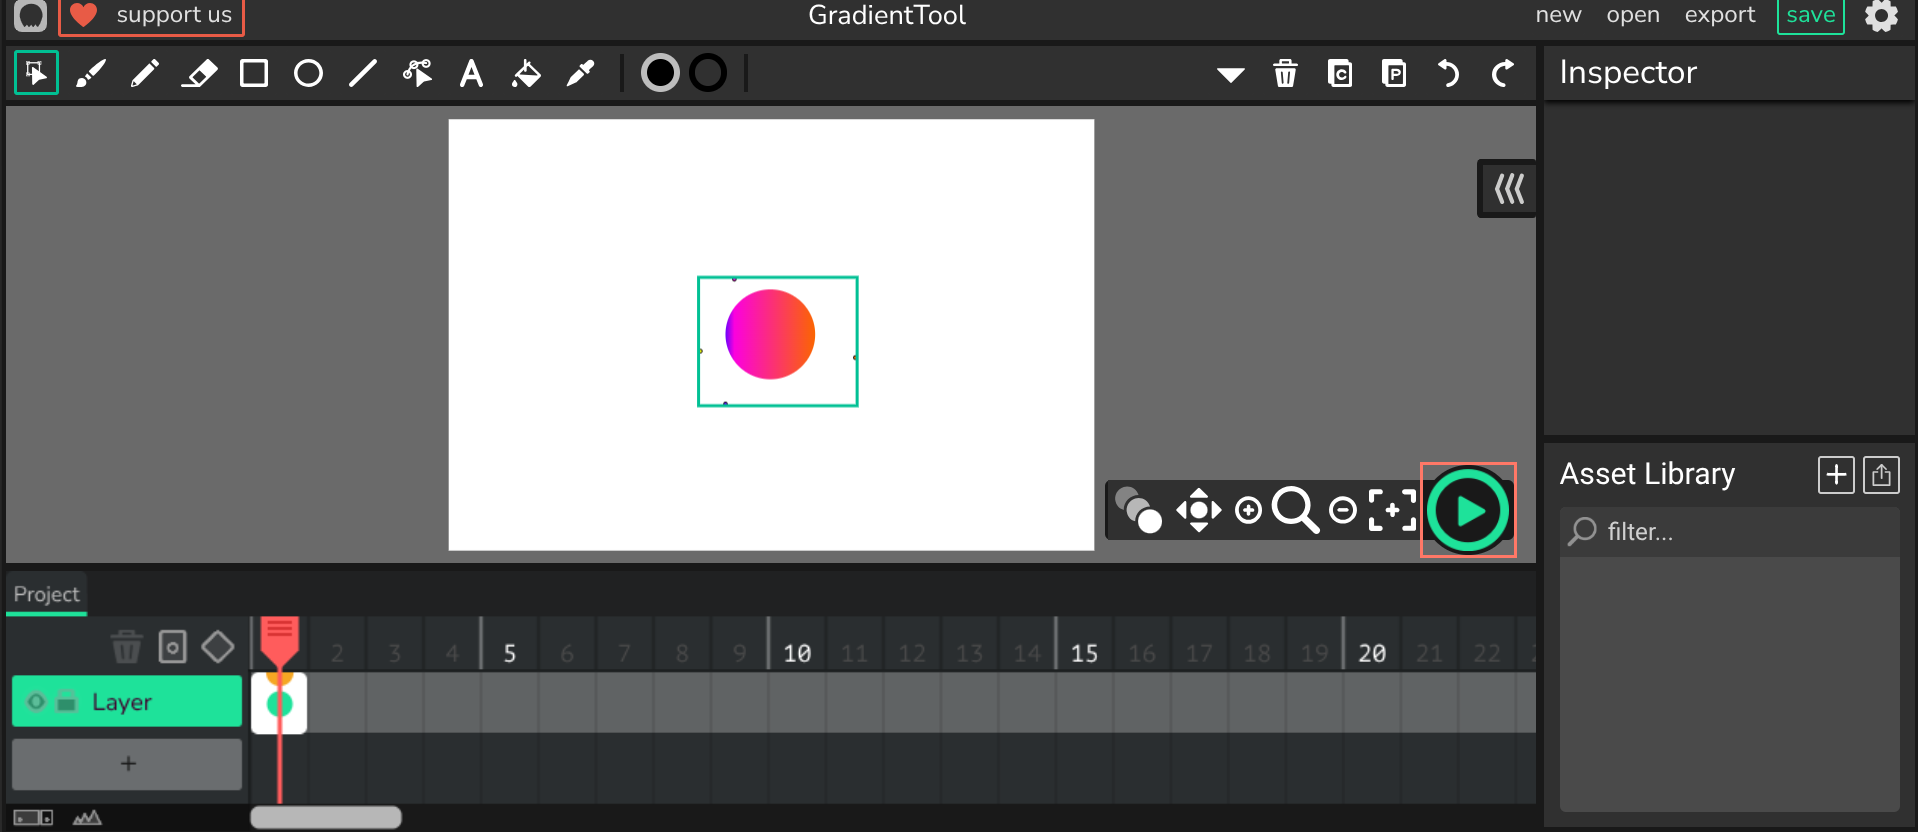Click the asset library upload icon
Image resolution: width=1918 pixels, height=832 pixels.
tap(1881, 475)
